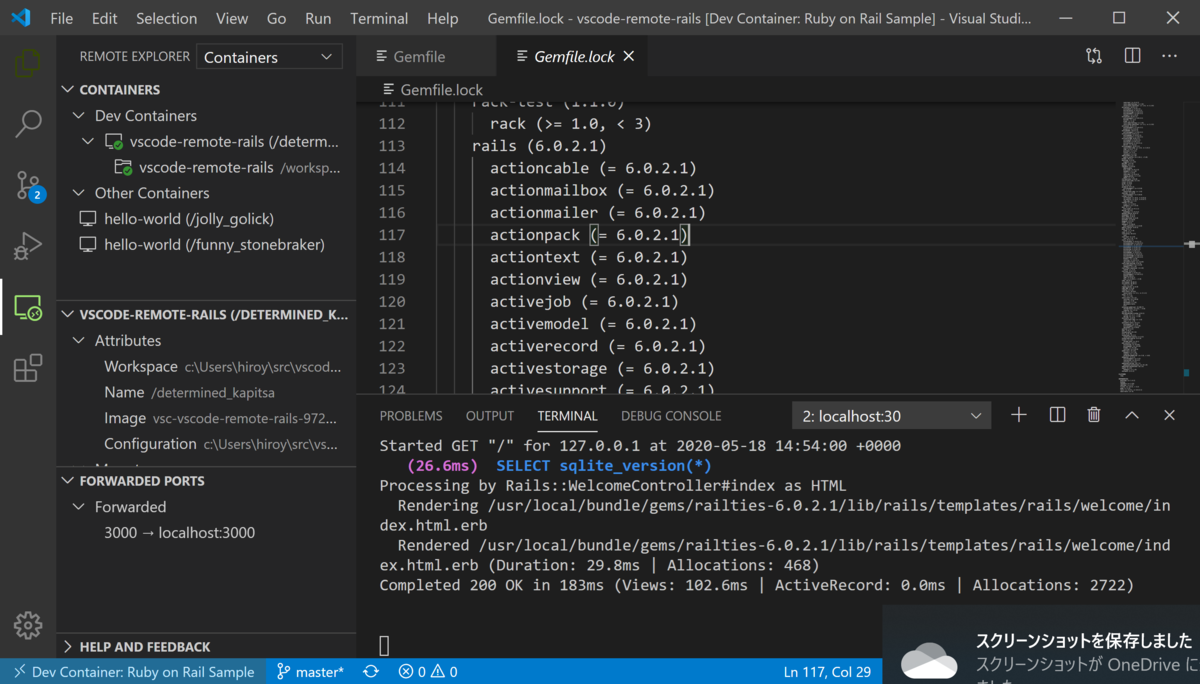
Task: Select the Name /determined_kapitsa attribute
Action: click(x=206, y=393)
